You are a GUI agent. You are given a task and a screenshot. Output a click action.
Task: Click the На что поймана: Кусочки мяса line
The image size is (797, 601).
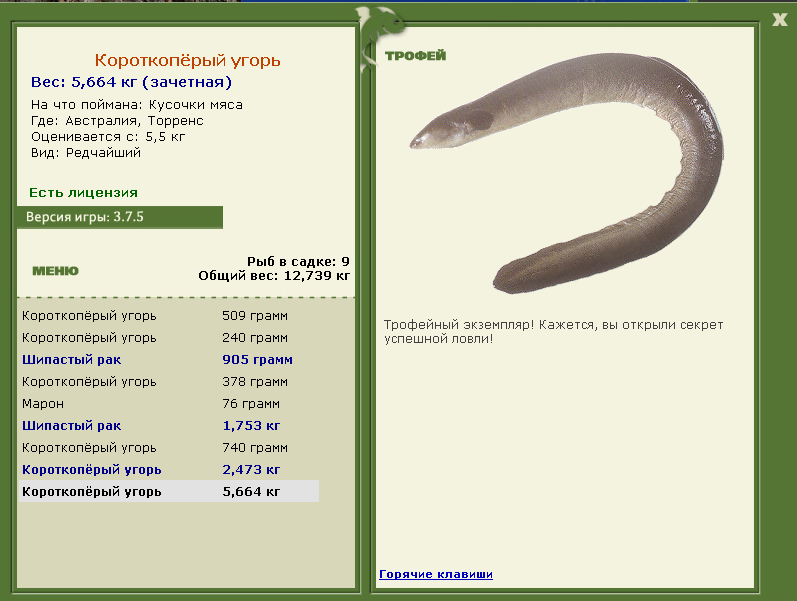pyautogui.click(x=137, y=105)
